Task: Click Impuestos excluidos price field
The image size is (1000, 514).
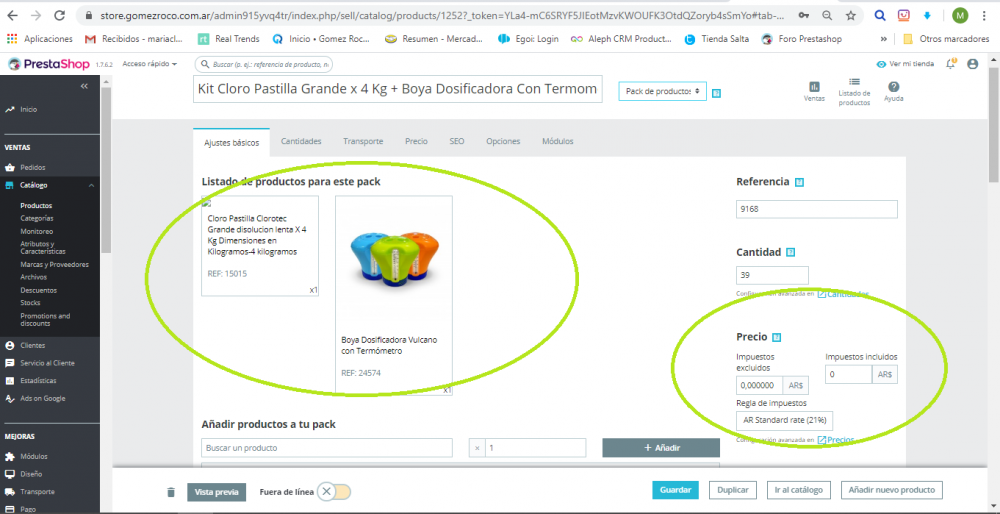Action: (x=760, y=385)
